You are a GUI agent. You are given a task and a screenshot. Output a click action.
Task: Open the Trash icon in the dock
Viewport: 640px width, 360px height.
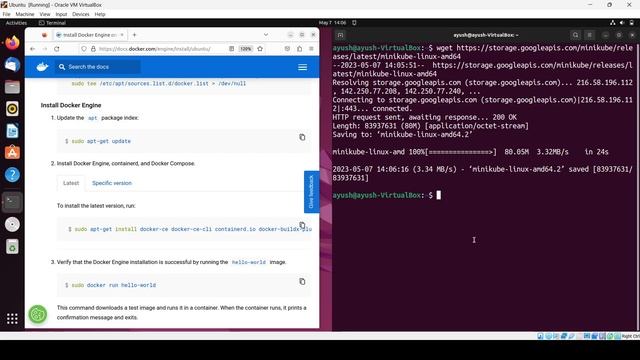tap(12, 247)
